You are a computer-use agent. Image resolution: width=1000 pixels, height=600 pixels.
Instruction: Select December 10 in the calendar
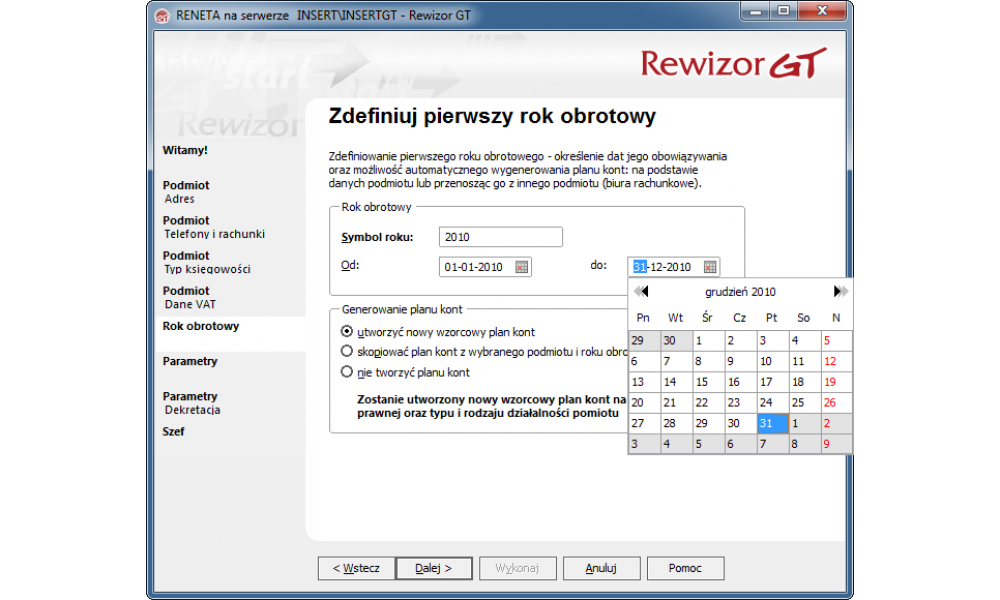(772, 362)
